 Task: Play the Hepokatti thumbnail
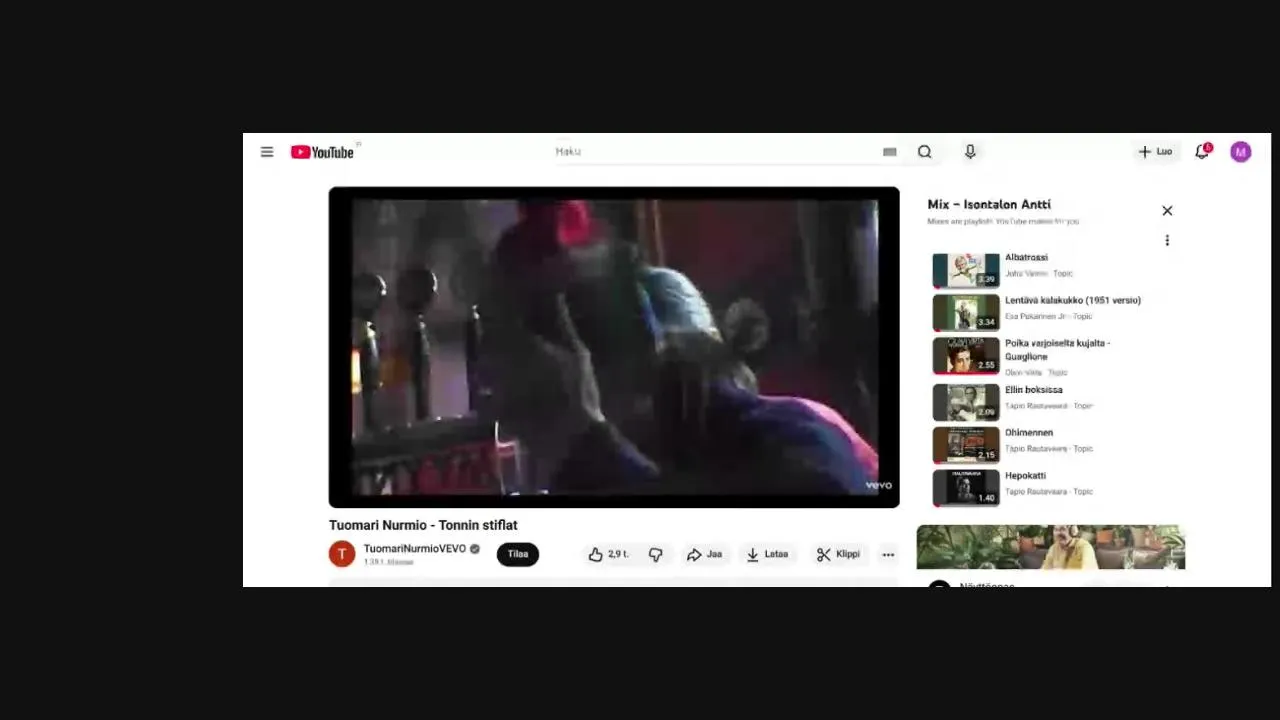click(966, 488)
